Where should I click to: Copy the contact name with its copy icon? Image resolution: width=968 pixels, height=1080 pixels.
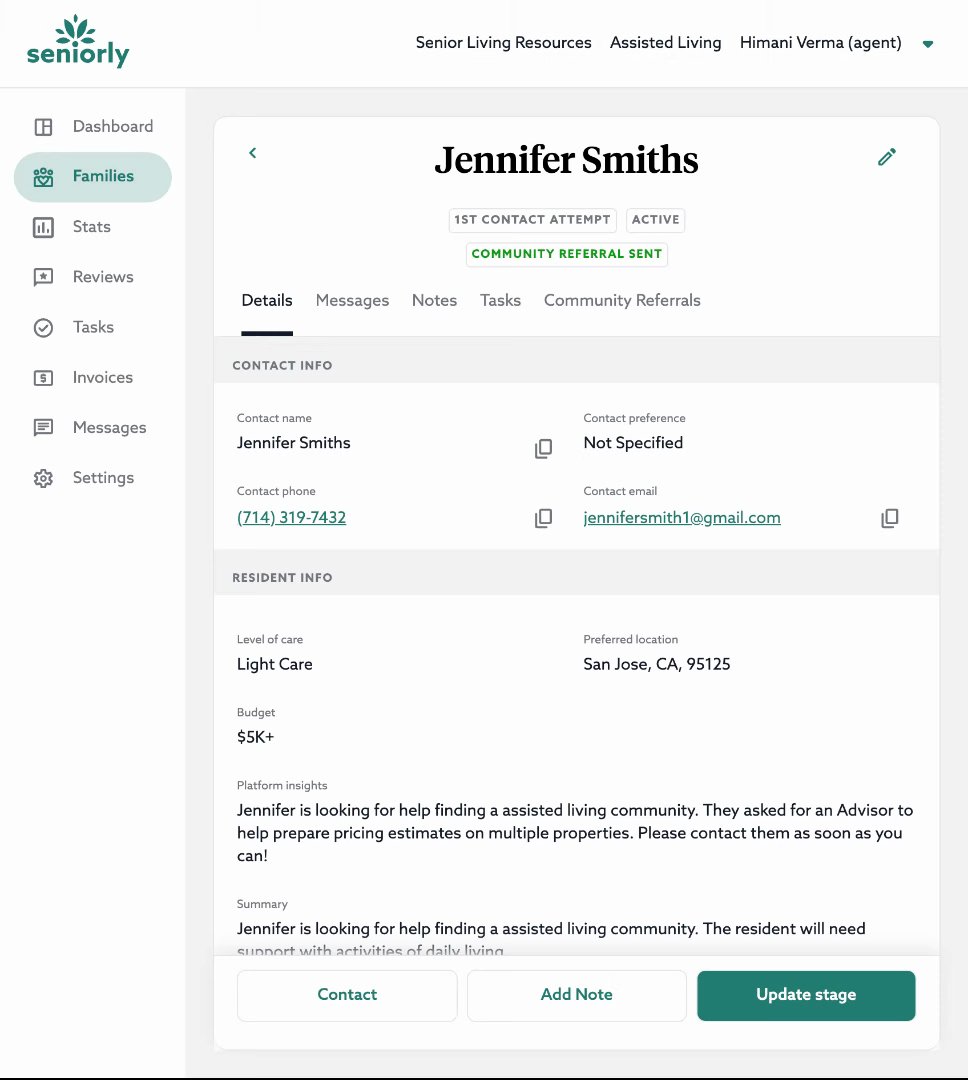coord(543,449)
